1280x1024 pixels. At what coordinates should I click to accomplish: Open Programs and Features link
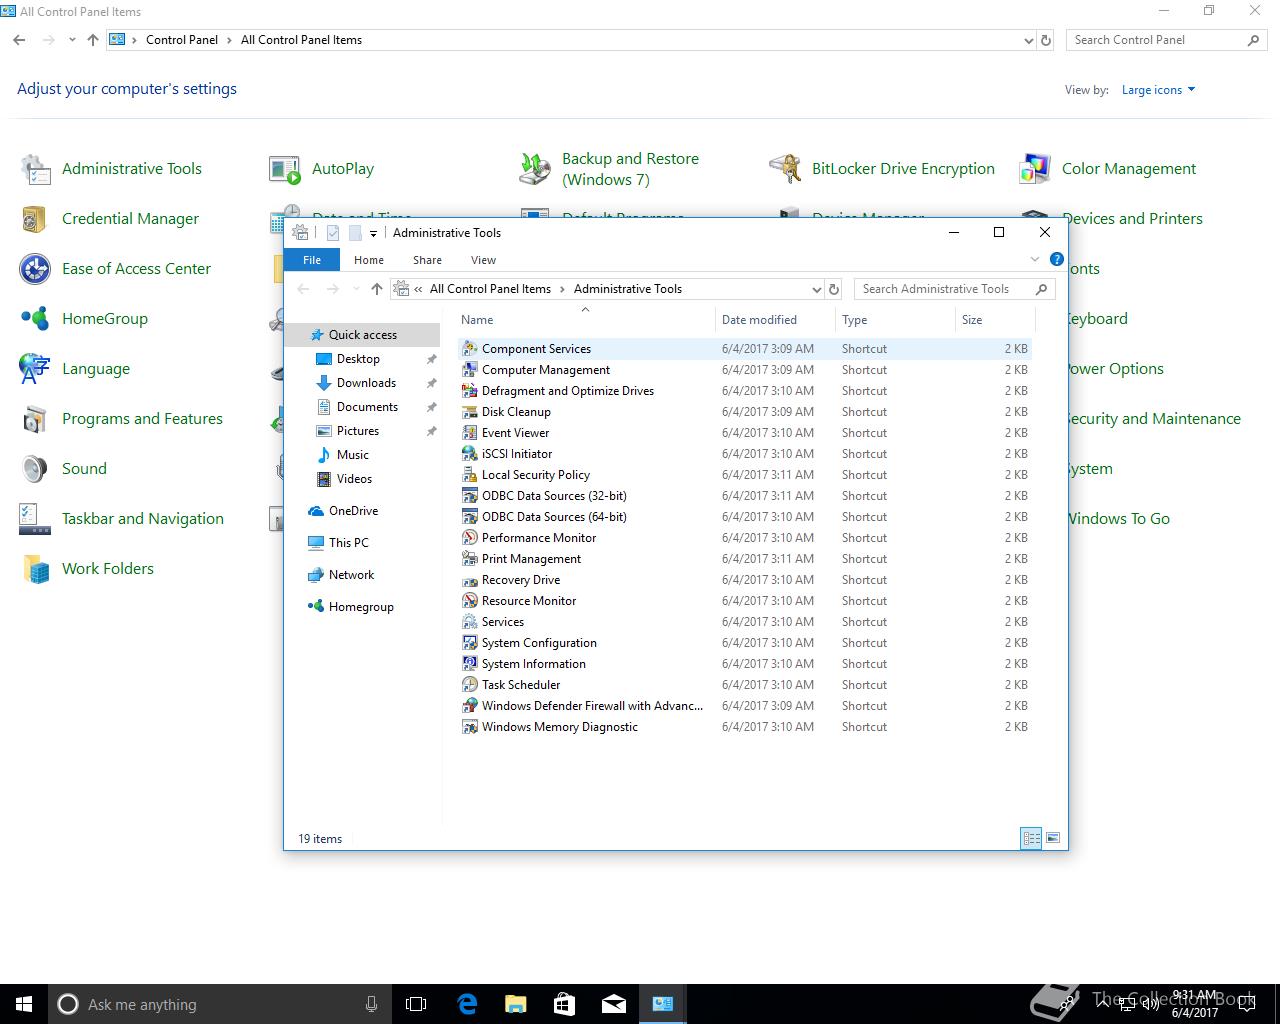click(x=142, y=419)
